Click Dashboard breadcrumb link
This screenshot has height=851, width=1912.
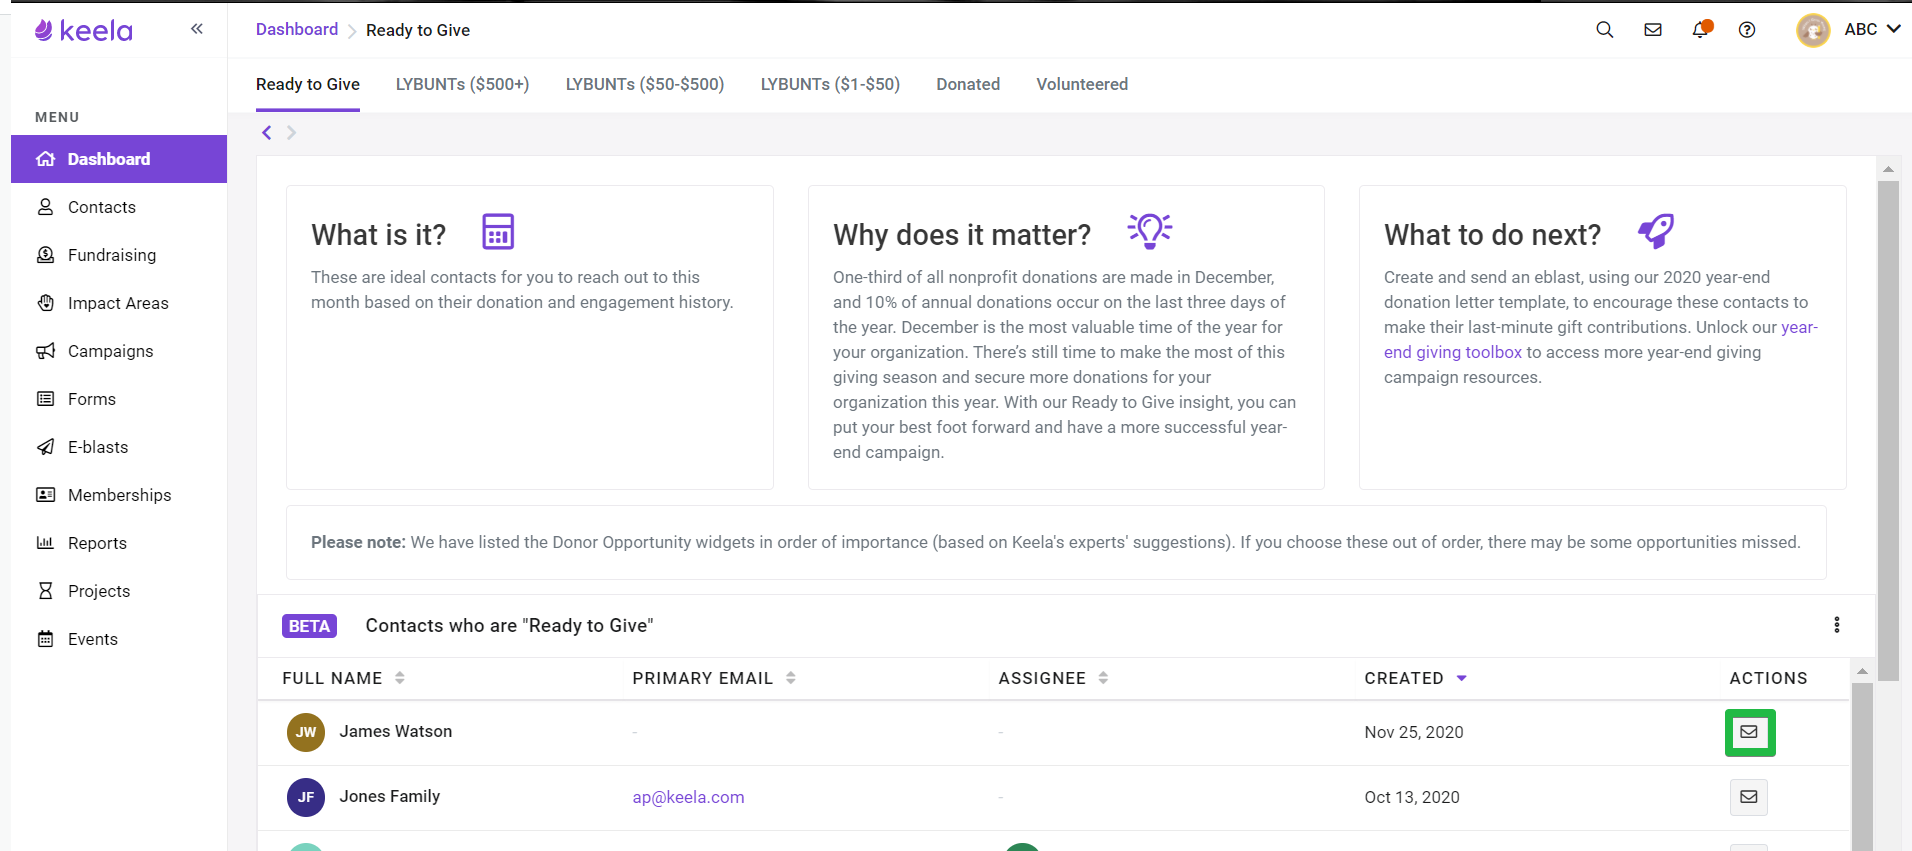[297, 30]
